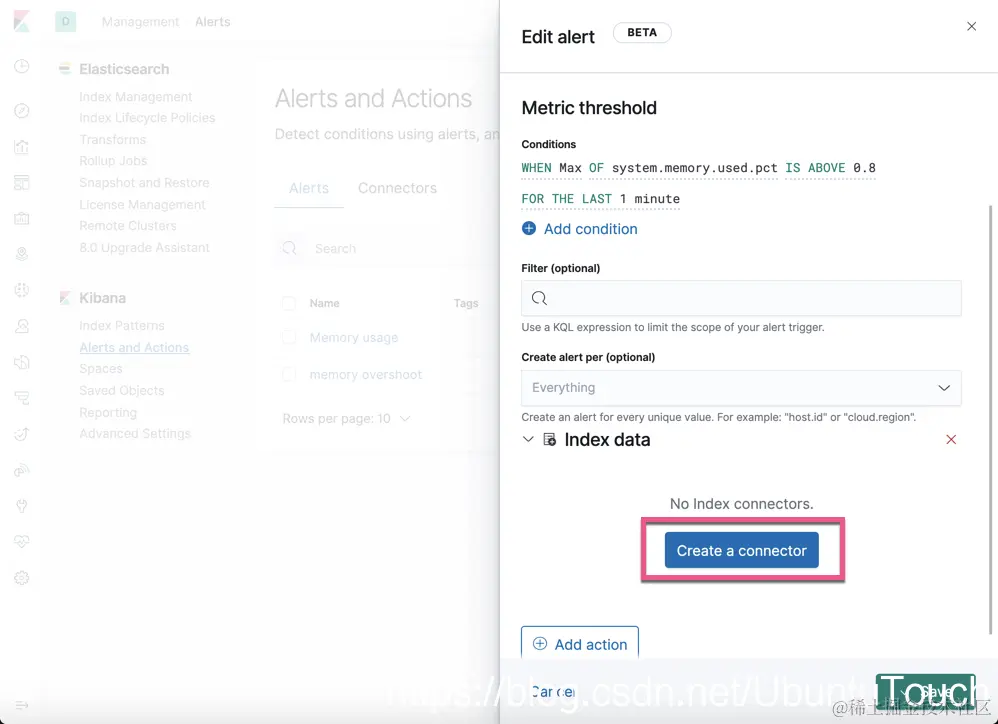This screenshot has height=724, width=998.
Task: Open Rollup Jobs menu item
Action: point(113,161)
